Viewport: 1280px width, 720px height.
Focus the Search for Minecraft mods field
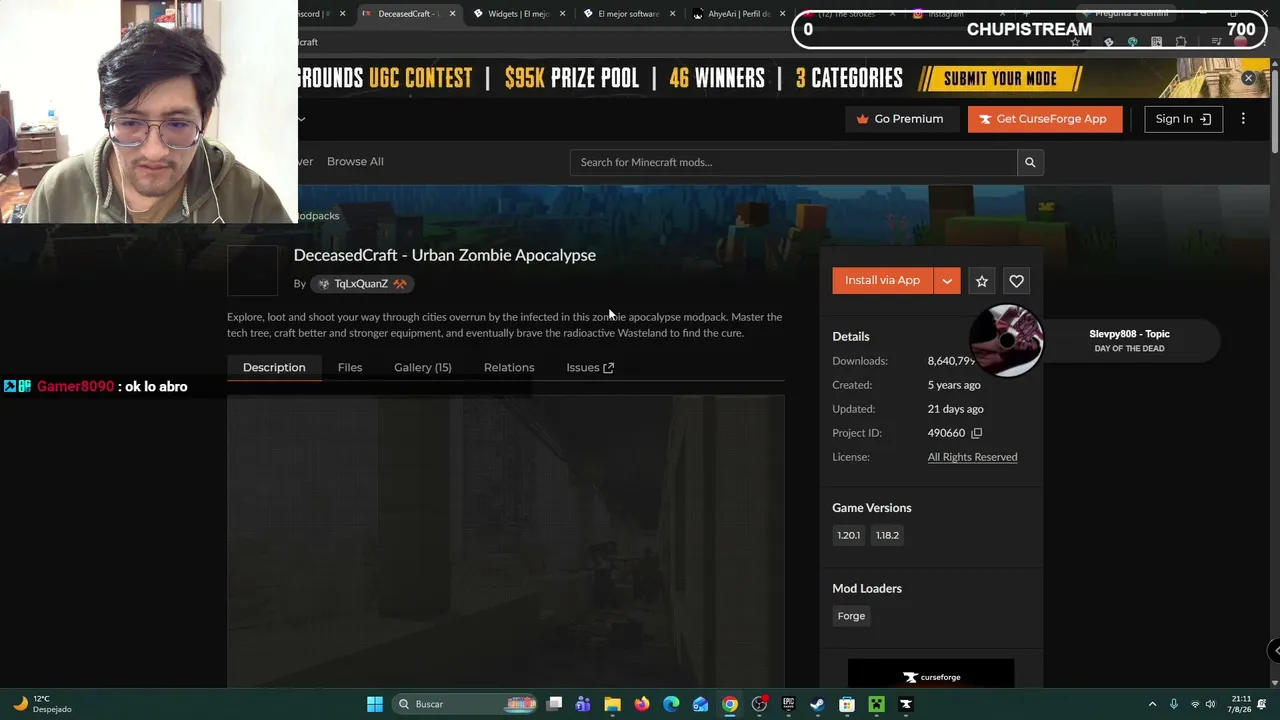794,162
